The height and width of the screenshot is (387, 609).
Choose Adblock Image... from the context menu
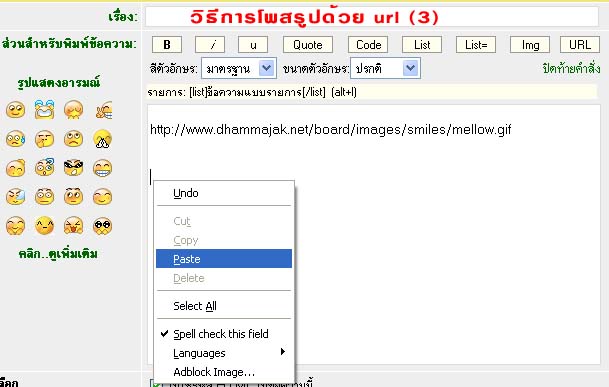(x=223, y=372)
